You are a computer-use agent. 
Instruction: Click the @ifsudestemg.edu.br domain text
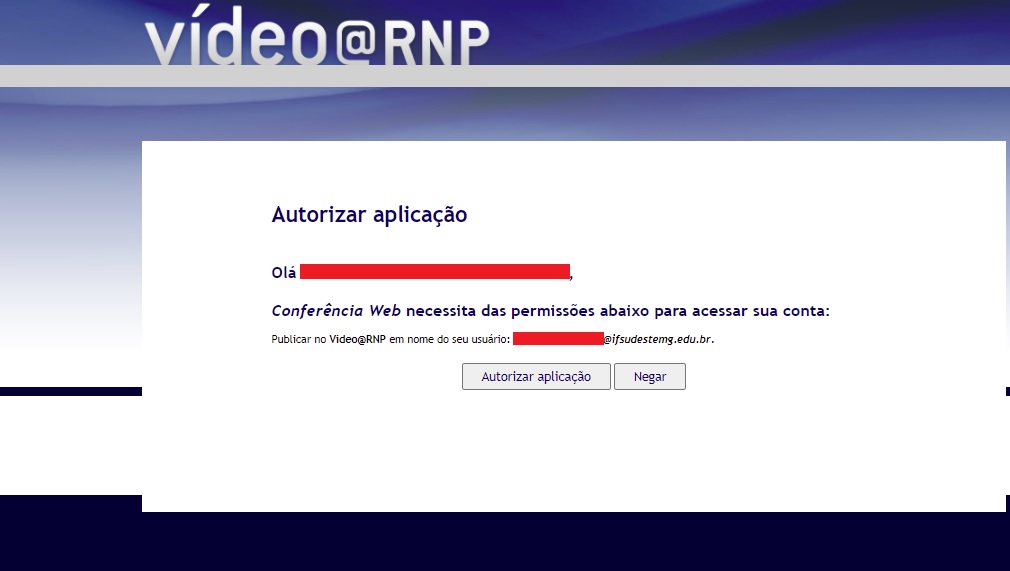point(658,340)
